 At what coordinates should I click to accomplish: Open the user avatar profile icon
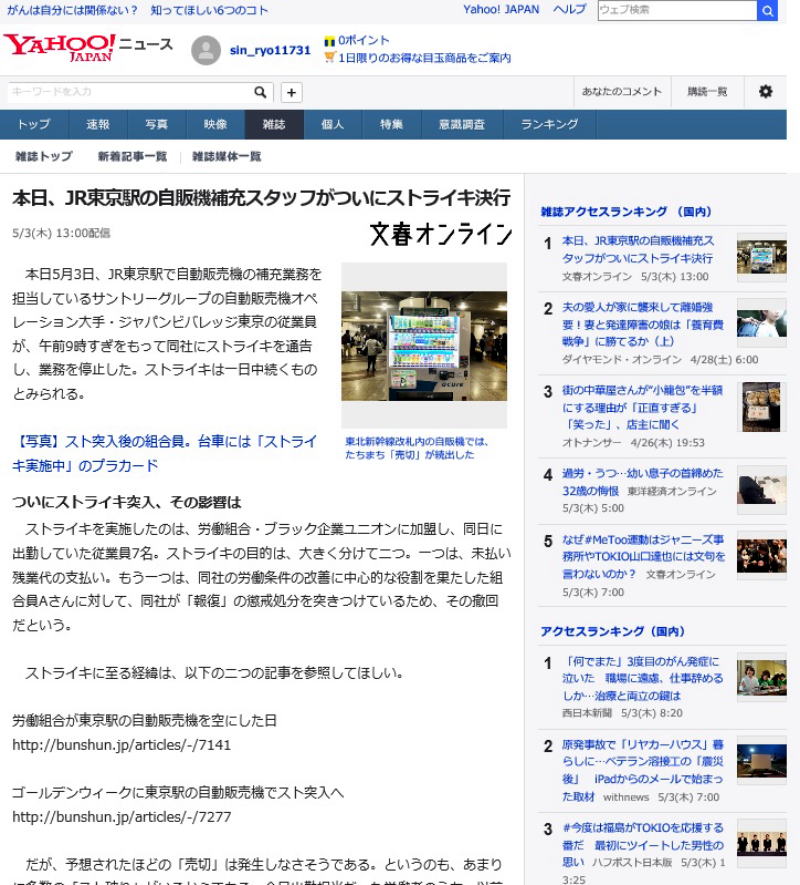point(206,50)
